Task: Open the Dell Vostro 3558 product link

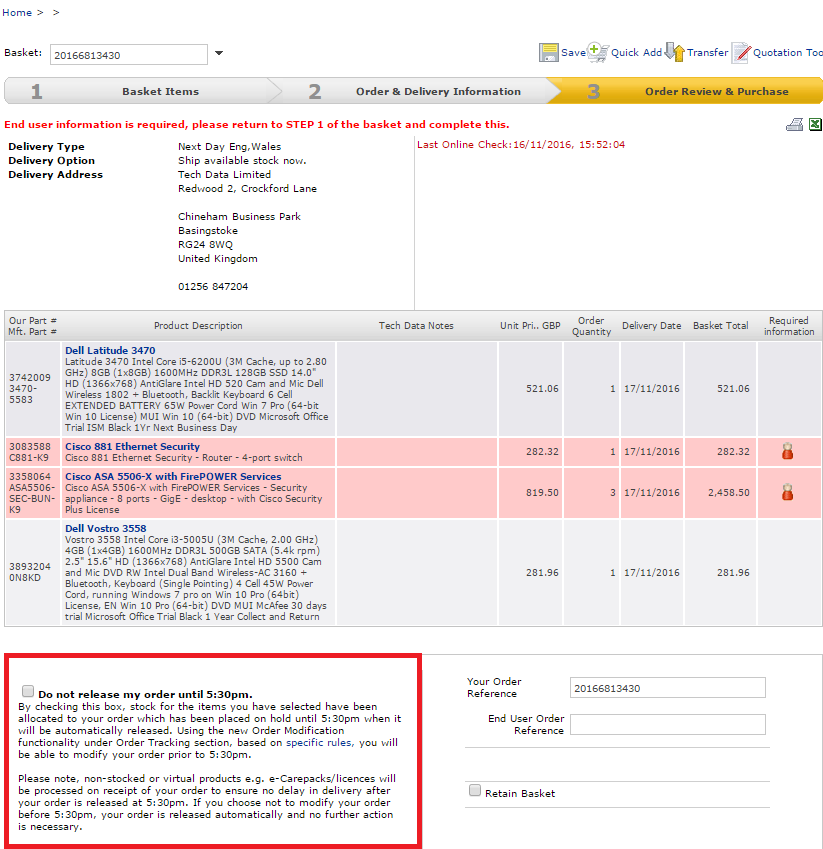Action: (105, 528)
